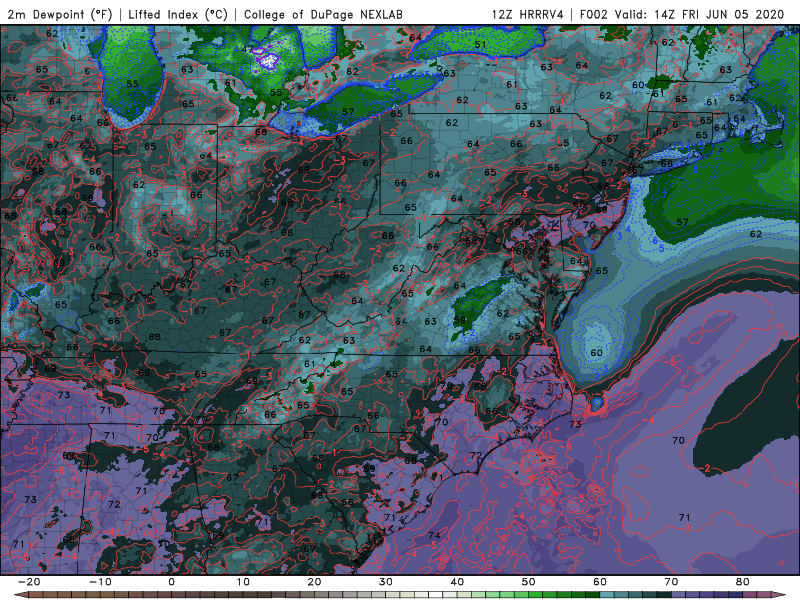Viewport: 800px width, 600px height.
Task: Click the '12Z HRRRV4' model run label
Action: pyautogui.click(x=528, y=14)
